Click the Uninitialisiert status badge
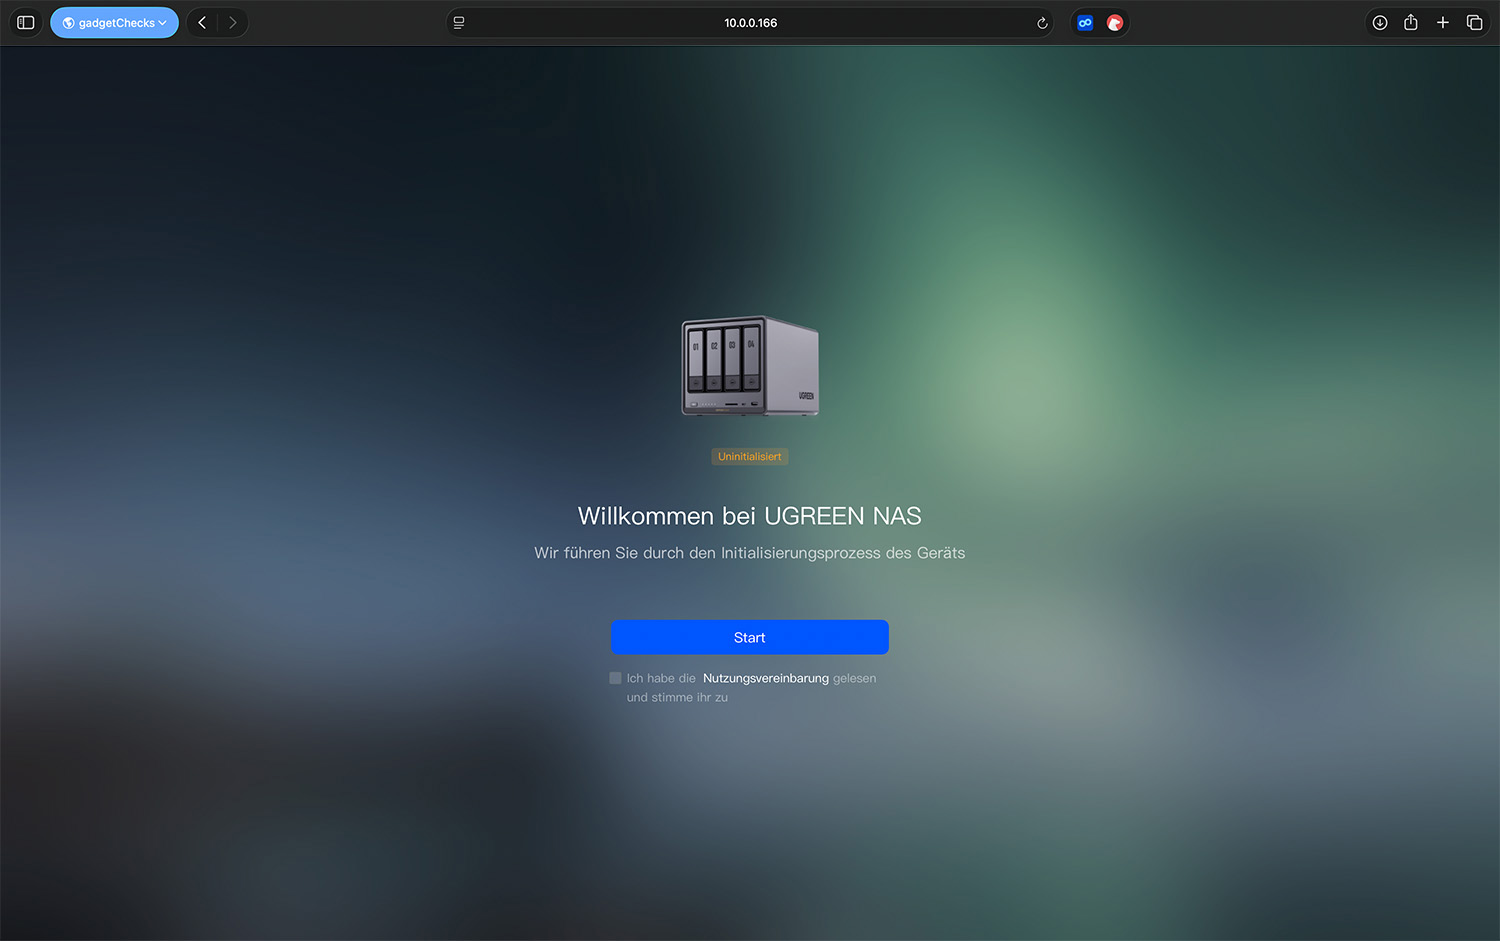 point(750,457)
